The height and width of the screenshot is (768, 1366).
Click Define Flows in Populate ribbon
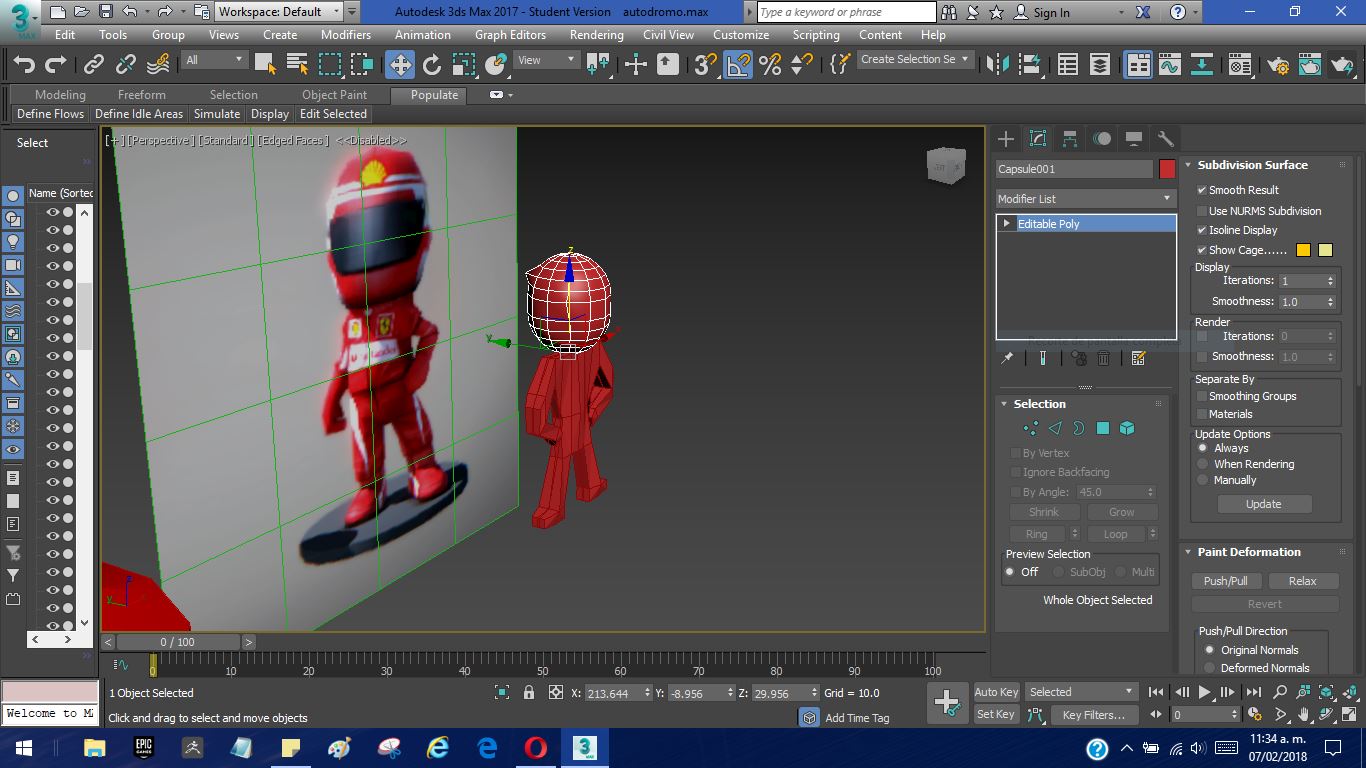point(50,114)
